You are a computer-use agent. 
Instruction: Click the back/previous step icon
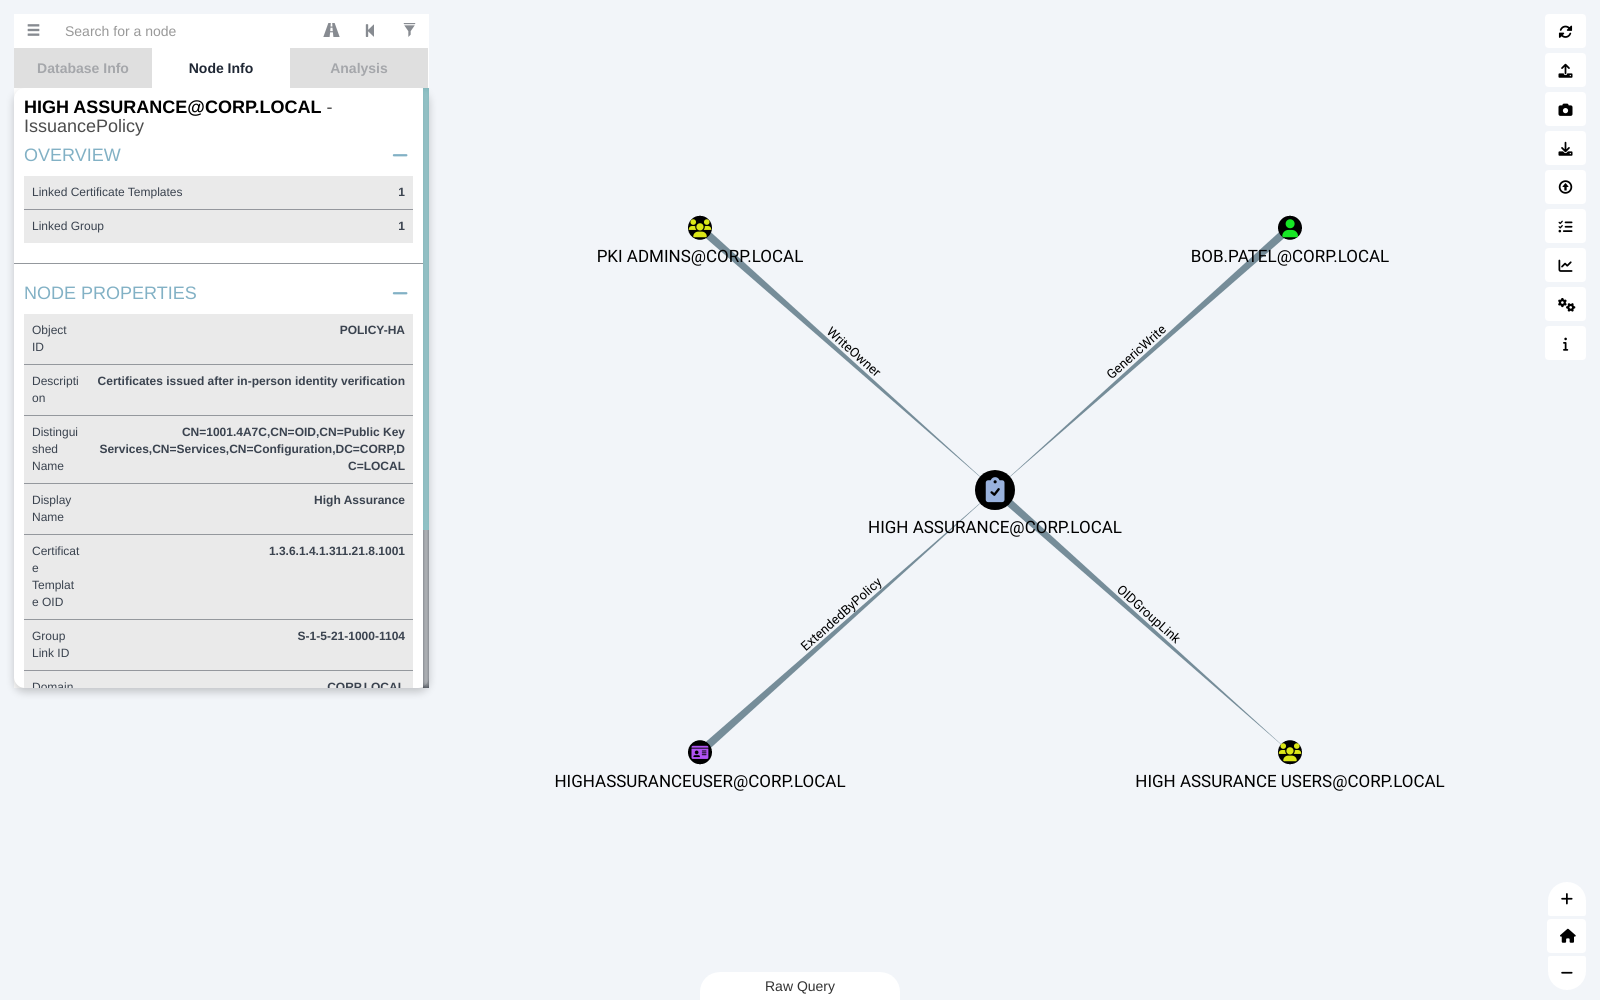click(370, 30)
